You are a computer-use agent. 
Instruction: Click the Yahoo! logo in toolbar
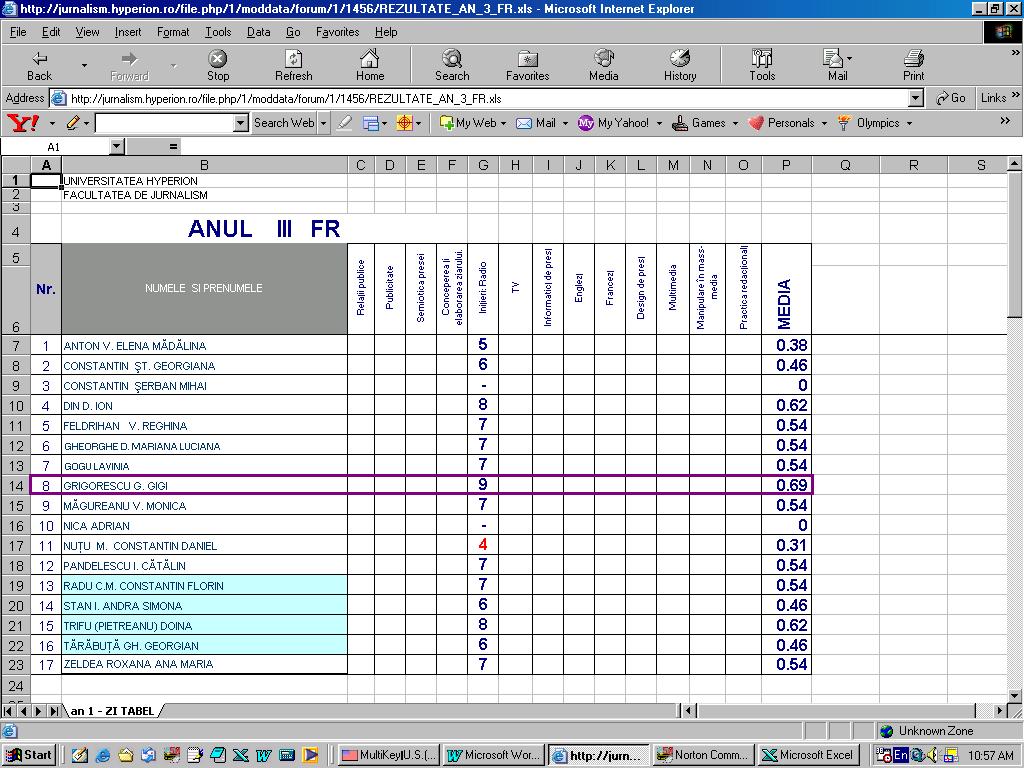22,123
